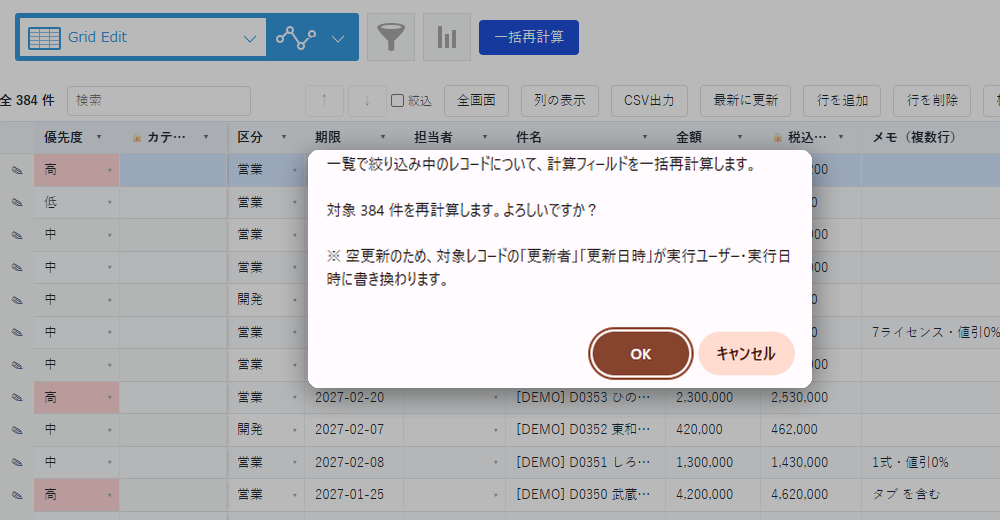
Task: Select the 7ライセンス・値引0% memo cell
Action: (x=931, y=332)
